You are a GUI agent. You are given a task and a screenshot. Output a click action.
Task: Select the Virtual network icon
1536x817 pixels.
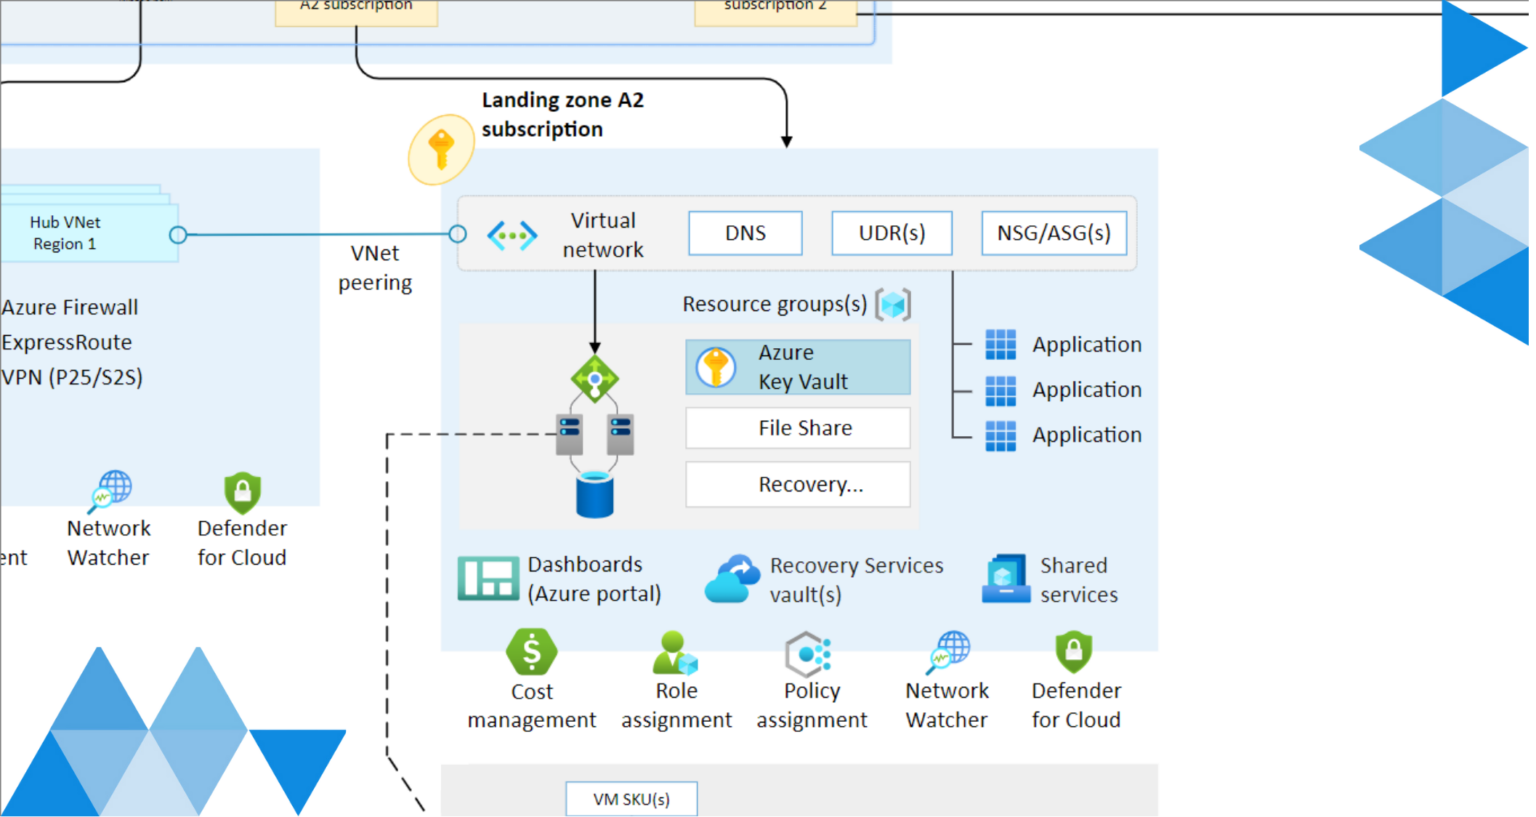pos(512,236)
